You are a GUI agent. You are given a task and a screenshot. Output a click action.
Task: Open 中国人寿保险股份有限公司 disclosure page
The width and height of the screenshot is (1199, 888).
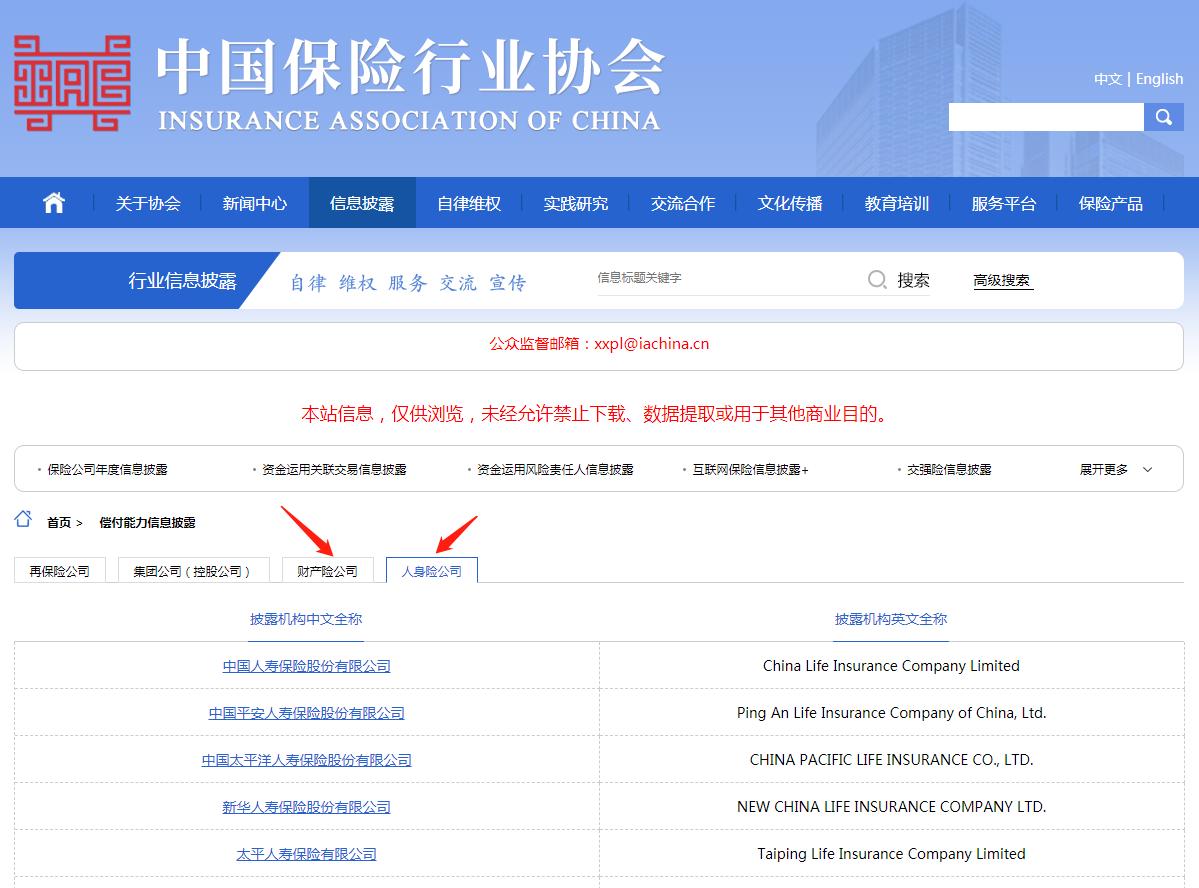pyautogui.click(x=306, y=665)
